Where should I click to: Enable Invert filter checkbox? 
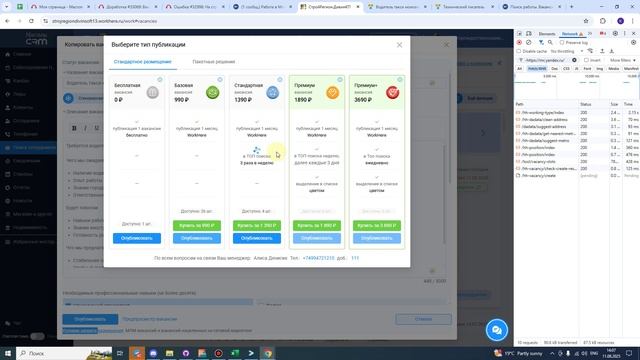(586, 60)
